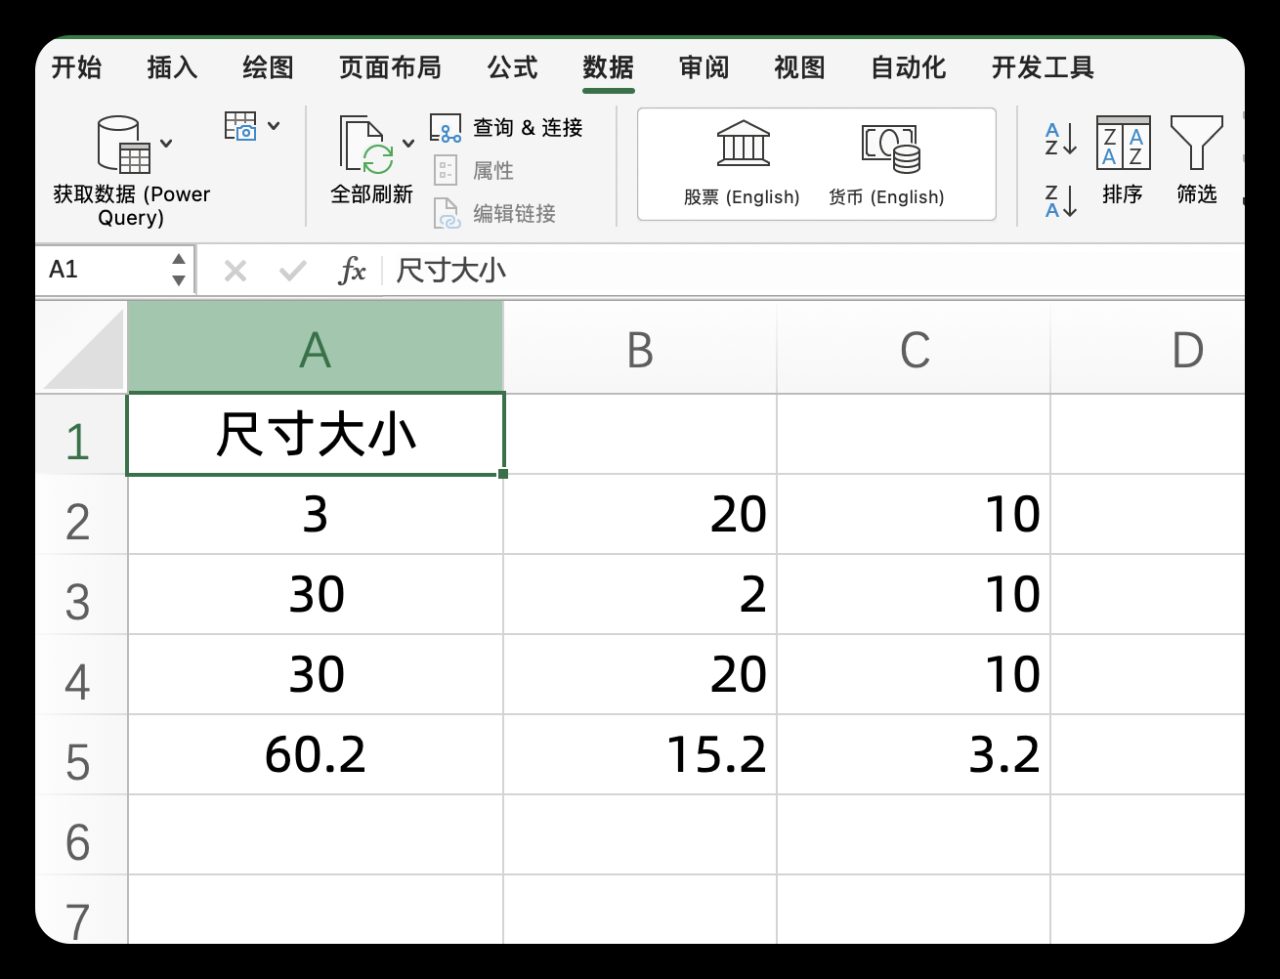Viewport: 1280px width, 979px height.
Task: Toggle the 筛选 filter funnel
Action: 1196,160
